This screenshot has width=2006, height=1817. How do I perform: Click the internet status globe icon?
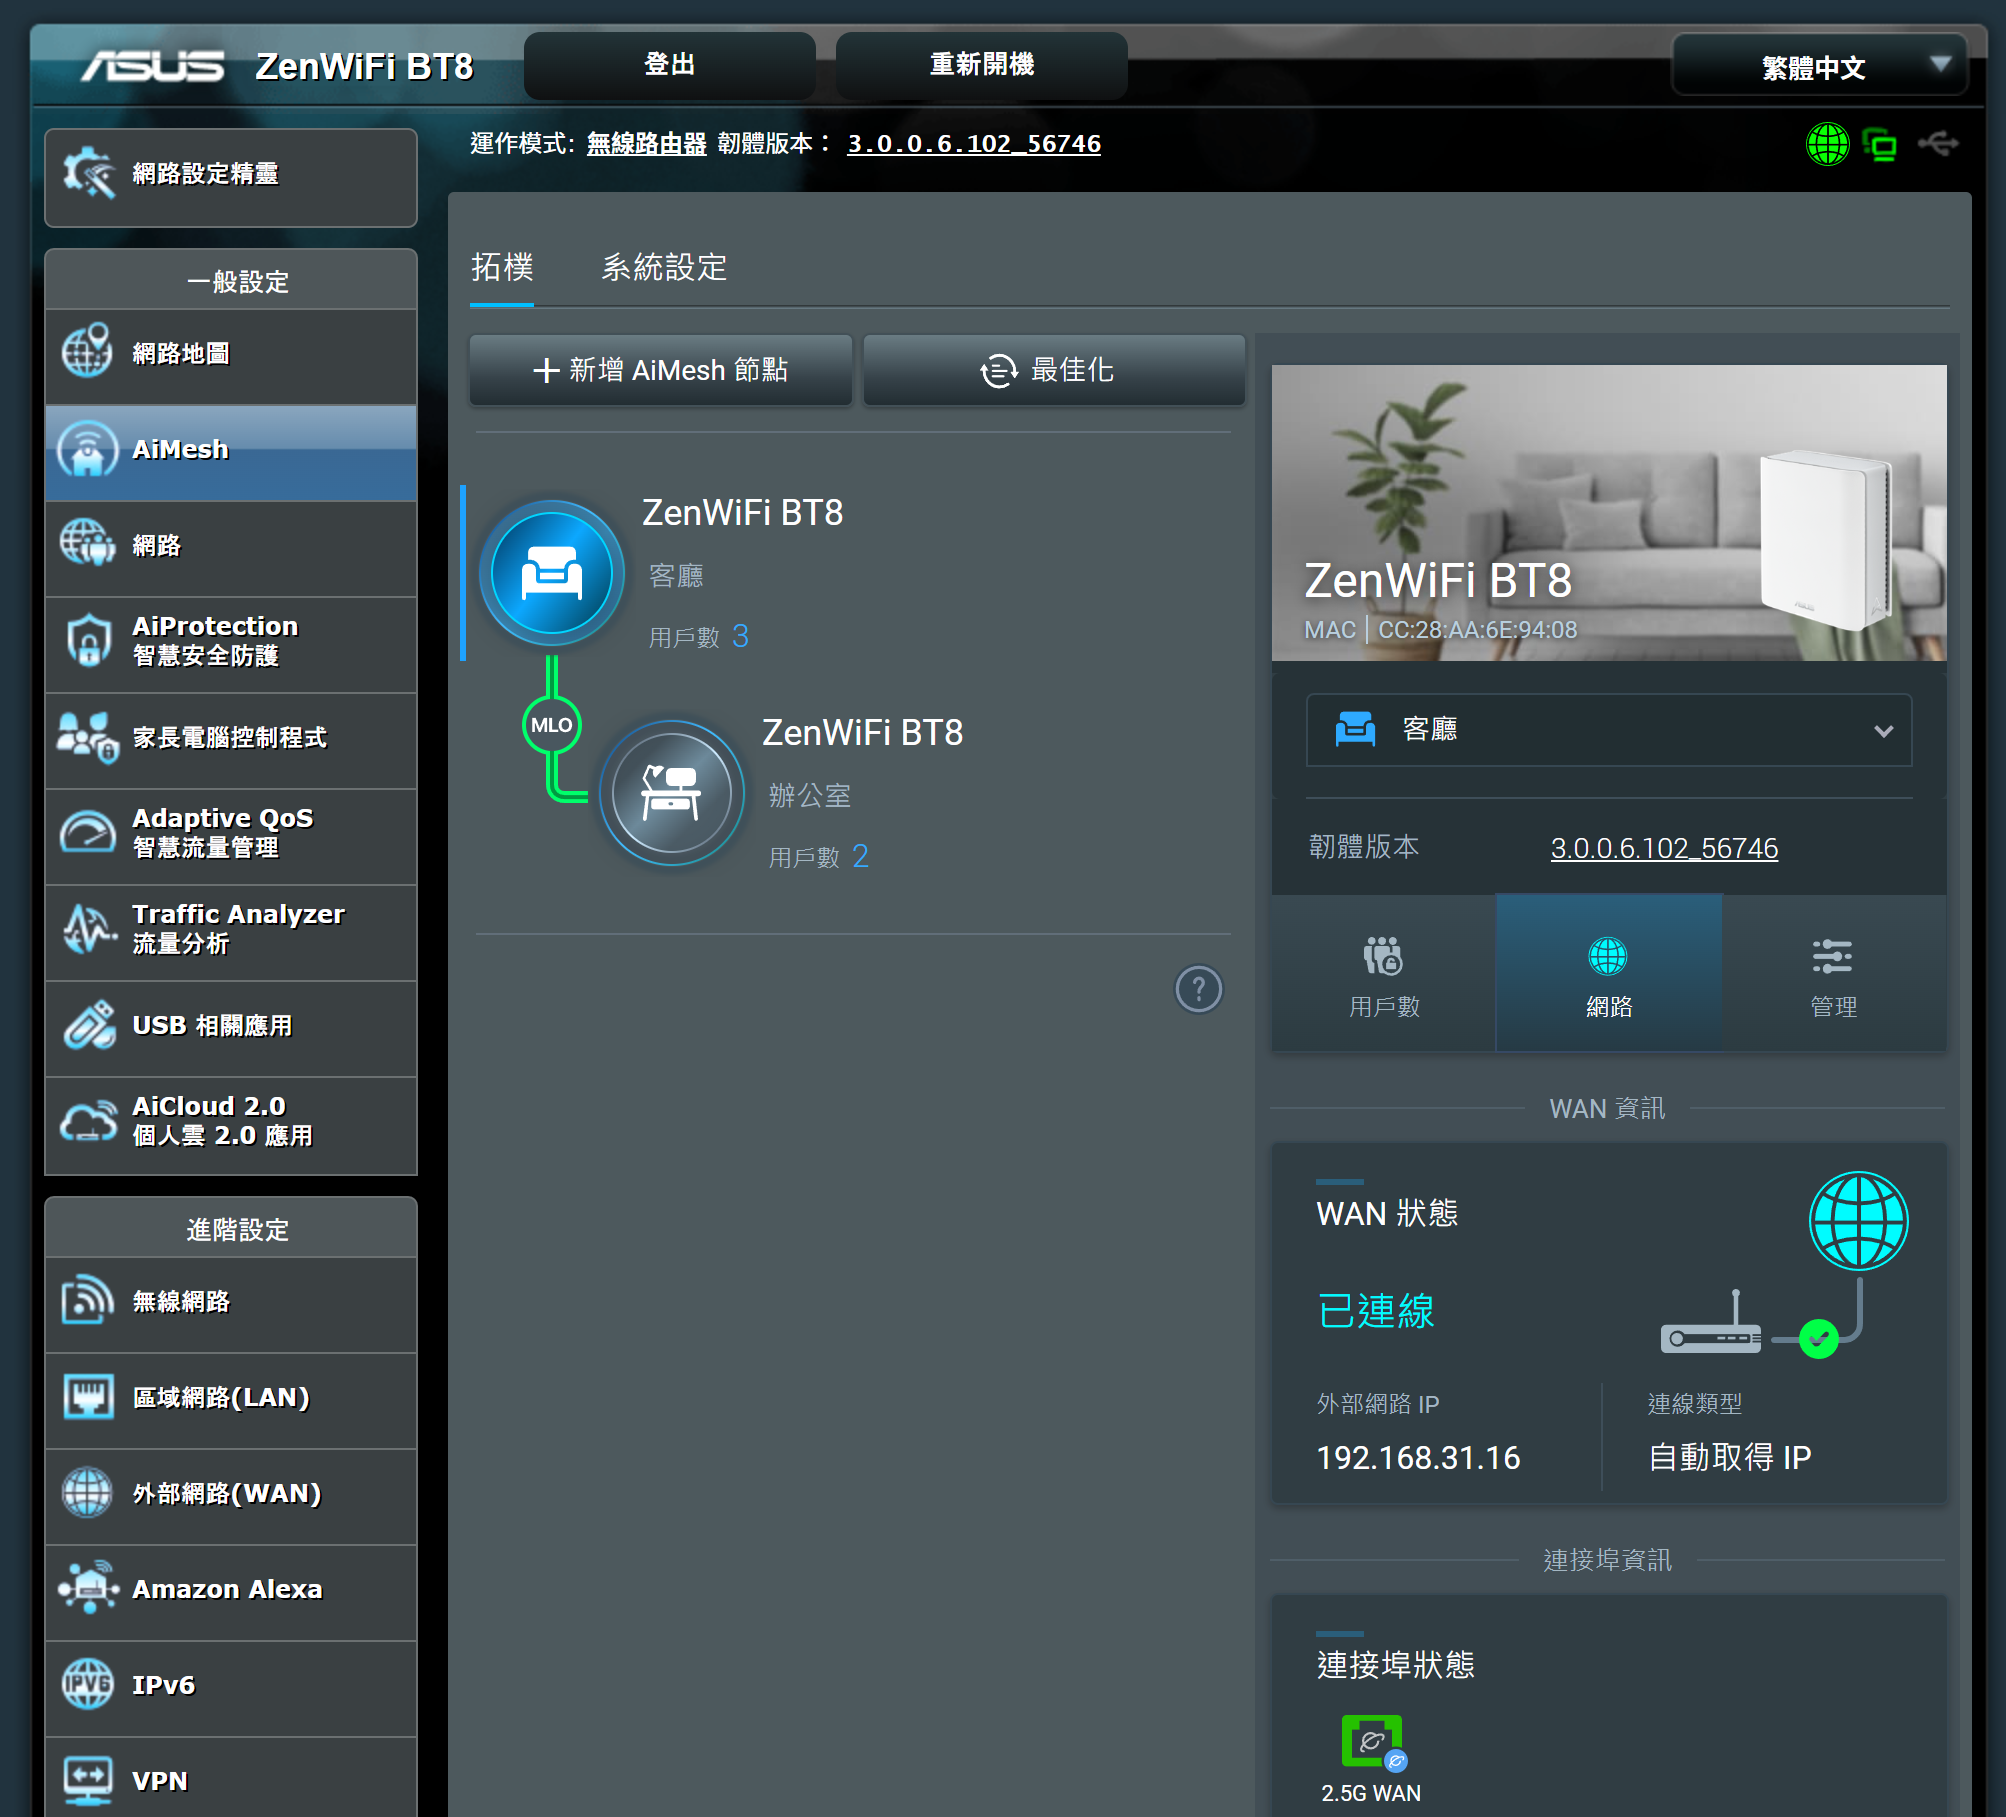tap(1827, 145)
